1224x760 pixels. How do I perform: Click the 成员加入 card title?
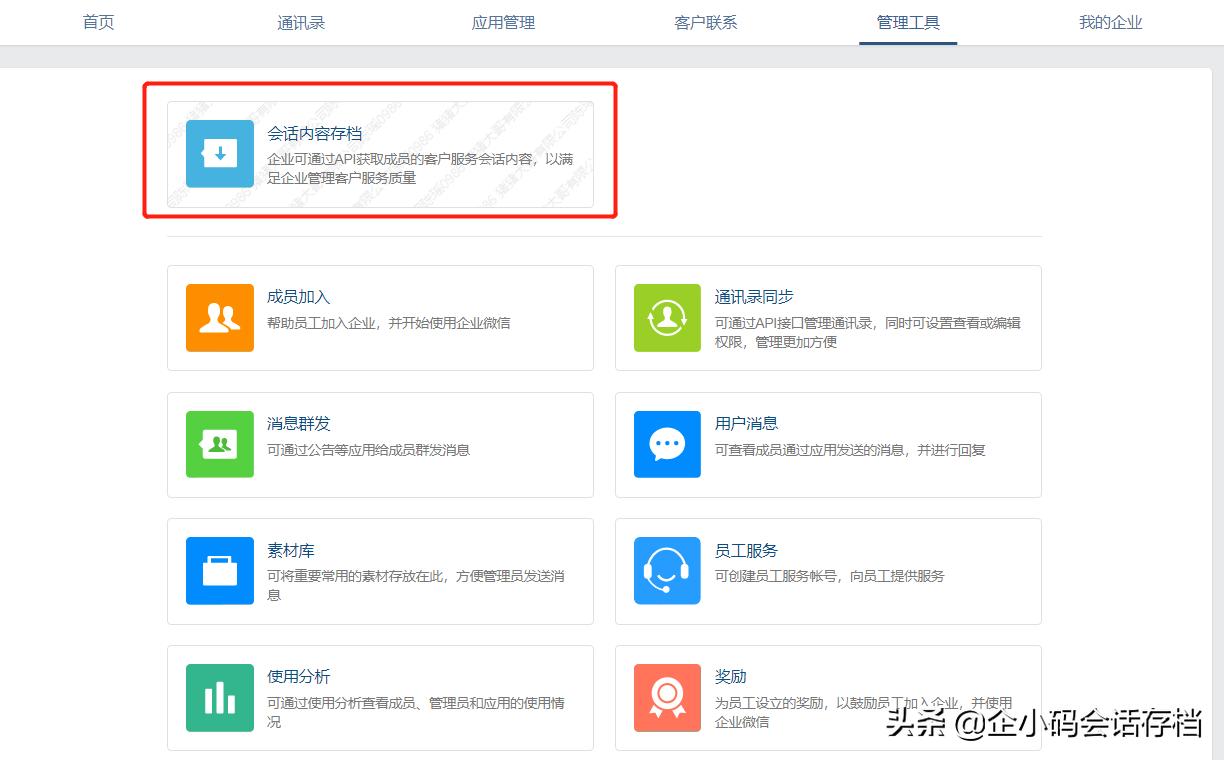click(x=297, y=297)
